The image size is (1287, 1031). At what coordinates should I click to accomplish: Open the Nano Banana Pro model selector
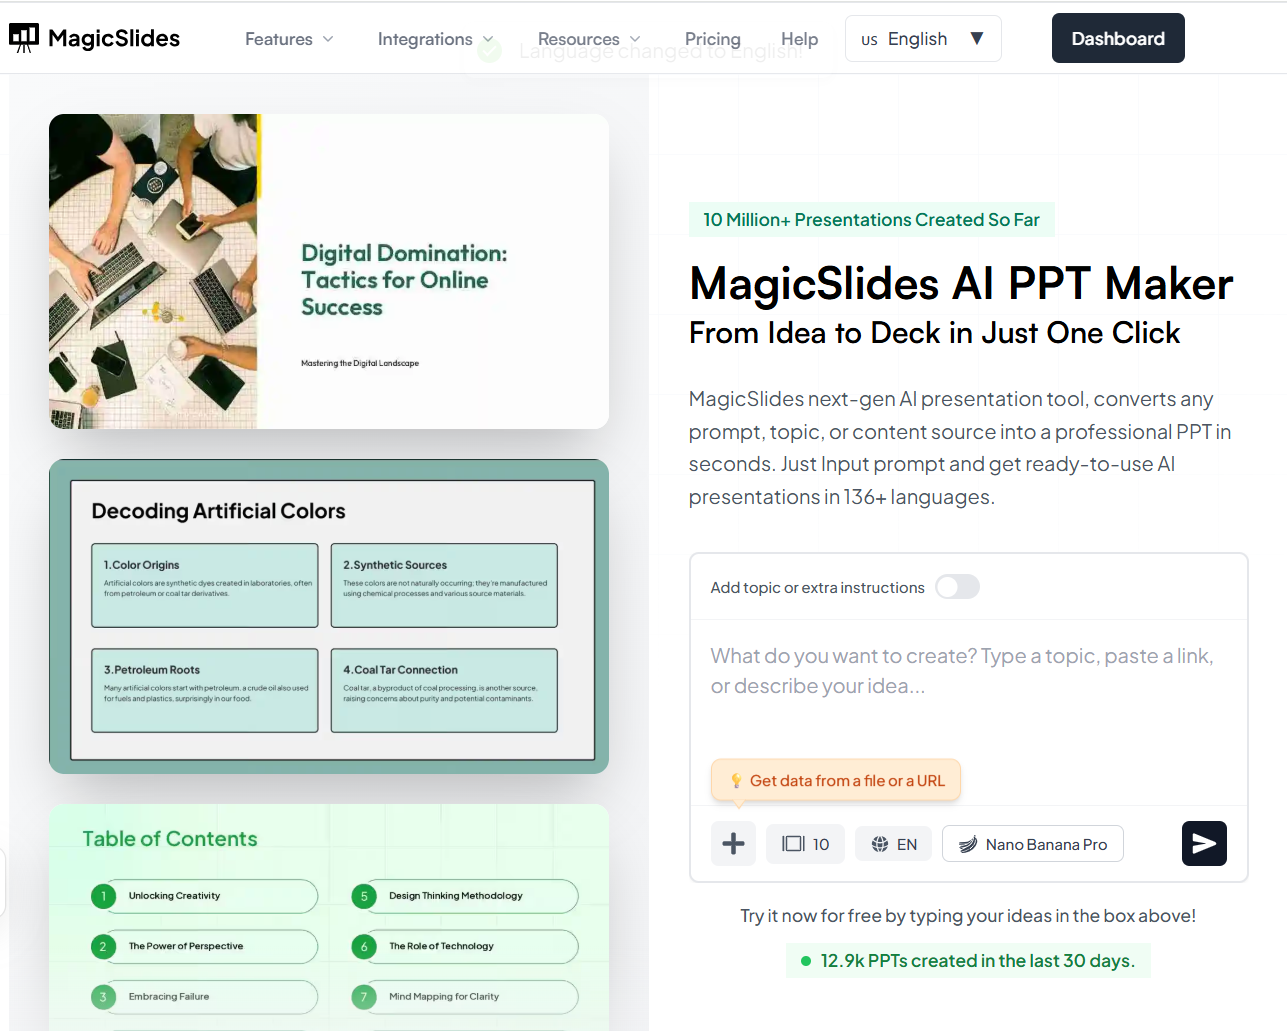click(x=1032, y=844)
